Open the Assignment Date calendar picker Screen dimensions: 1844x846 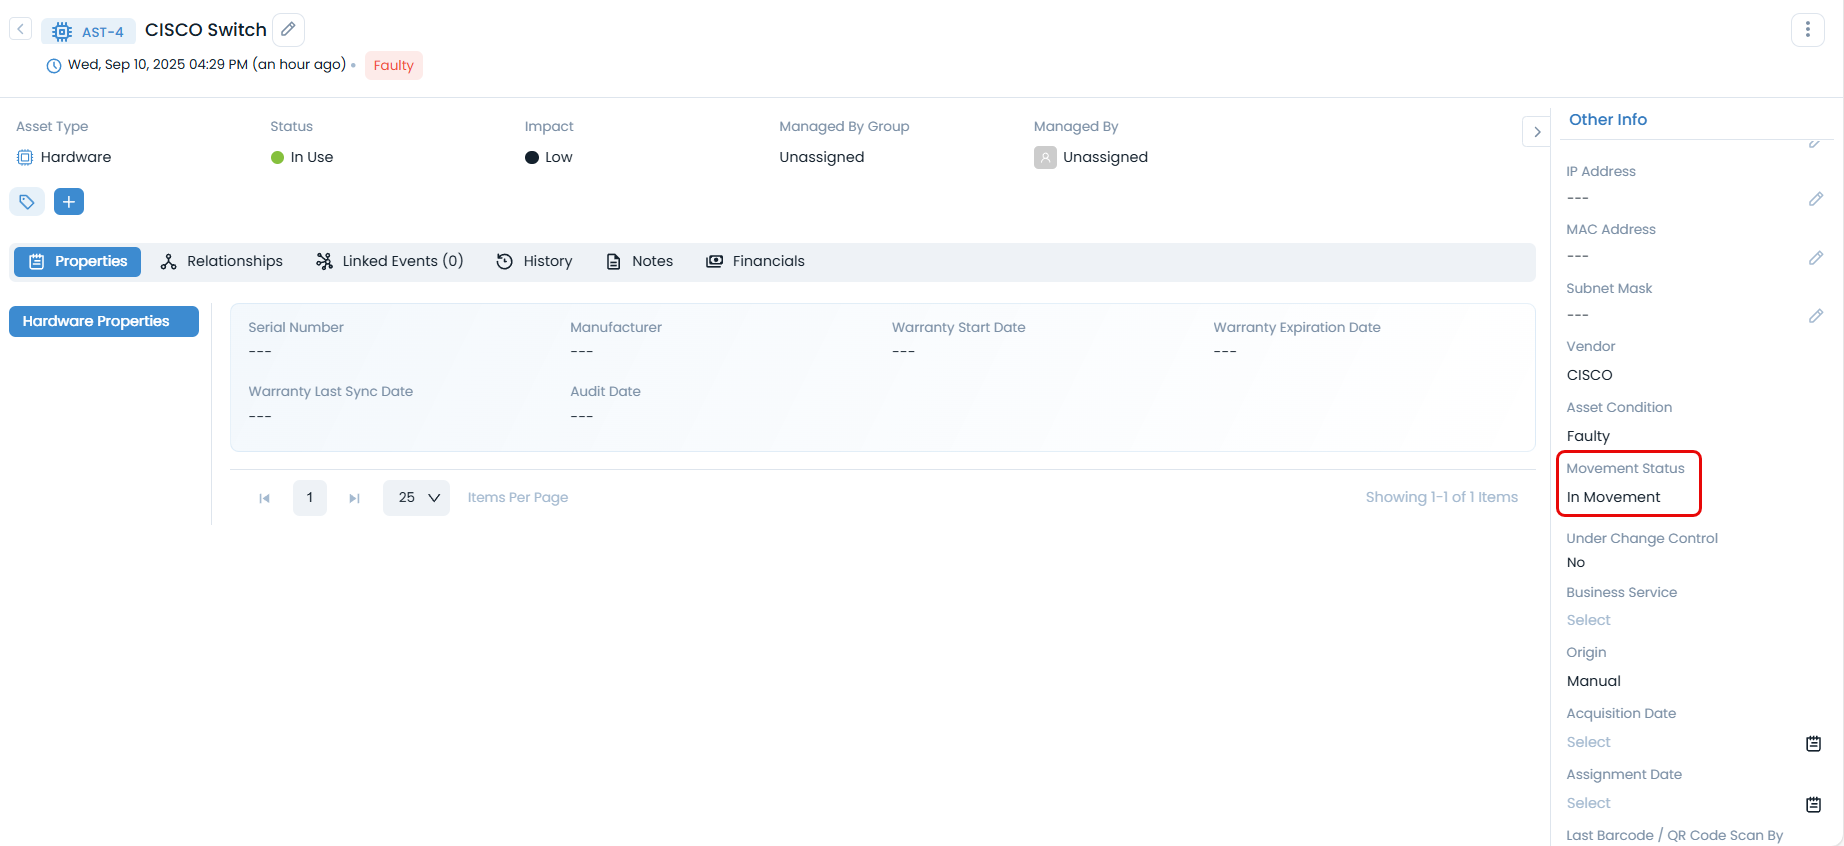(x=1813, y=804)
